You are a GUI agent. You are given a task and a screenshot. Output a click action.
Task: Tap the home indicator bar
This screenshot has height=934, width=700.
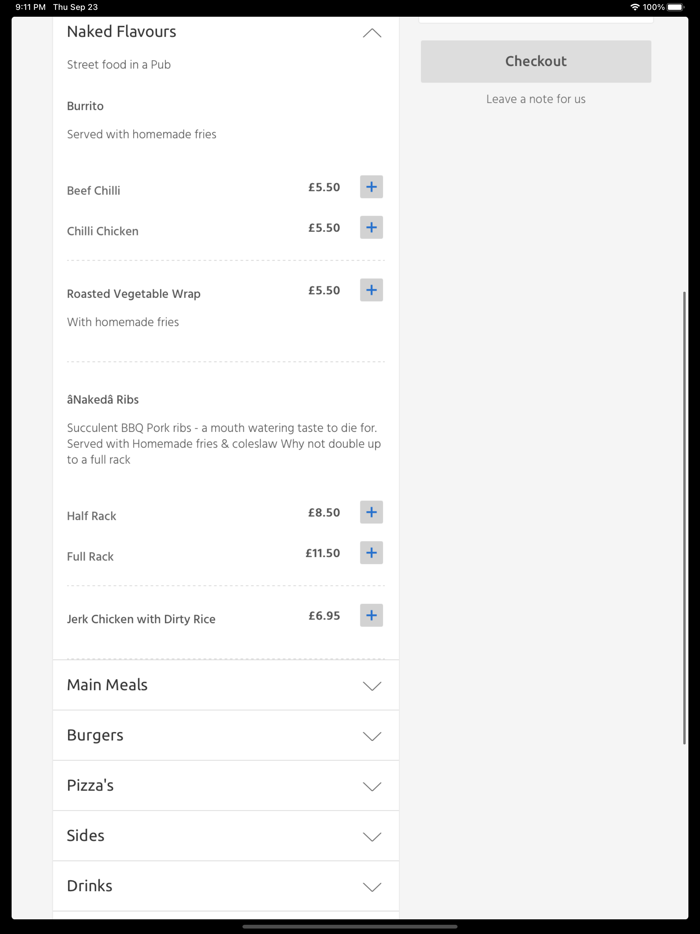[350, 926]
